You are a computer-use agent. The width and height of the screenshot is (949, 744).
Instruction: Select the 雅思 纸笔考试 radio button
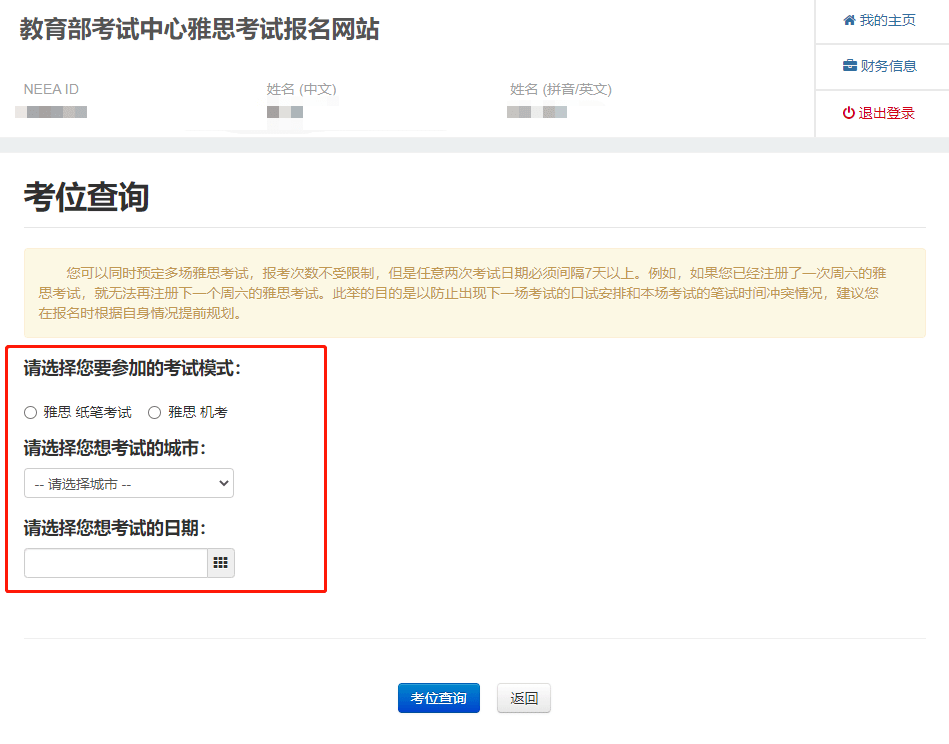click(x=31, y=413)
